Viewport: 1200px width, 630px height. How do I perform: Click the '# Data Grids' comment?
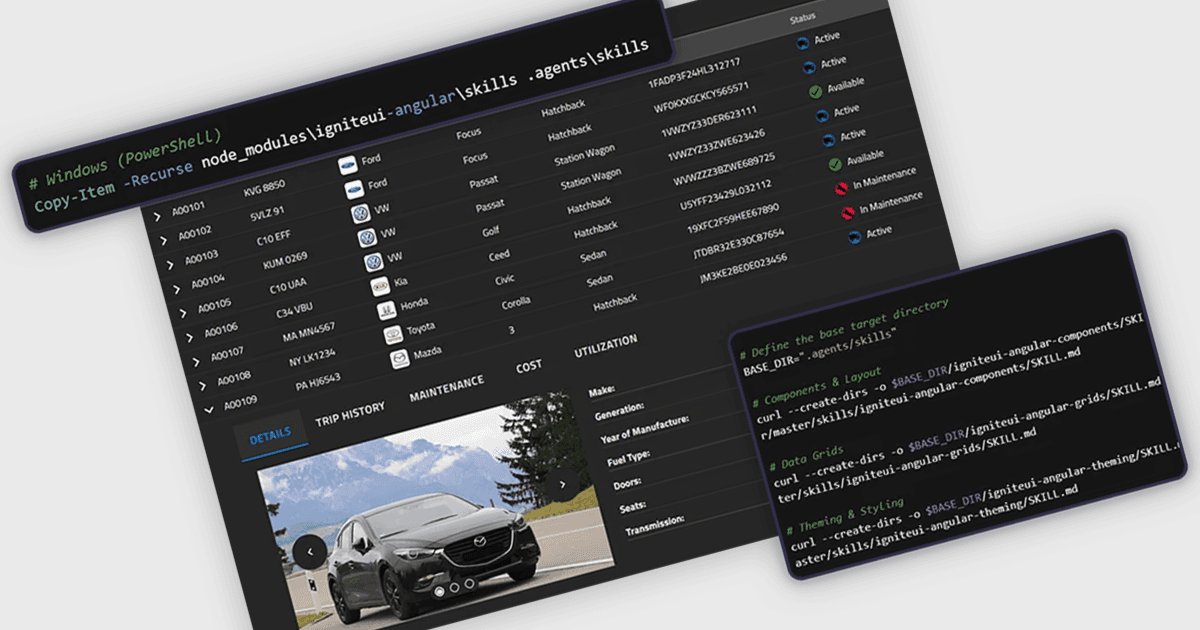[808, 459]
